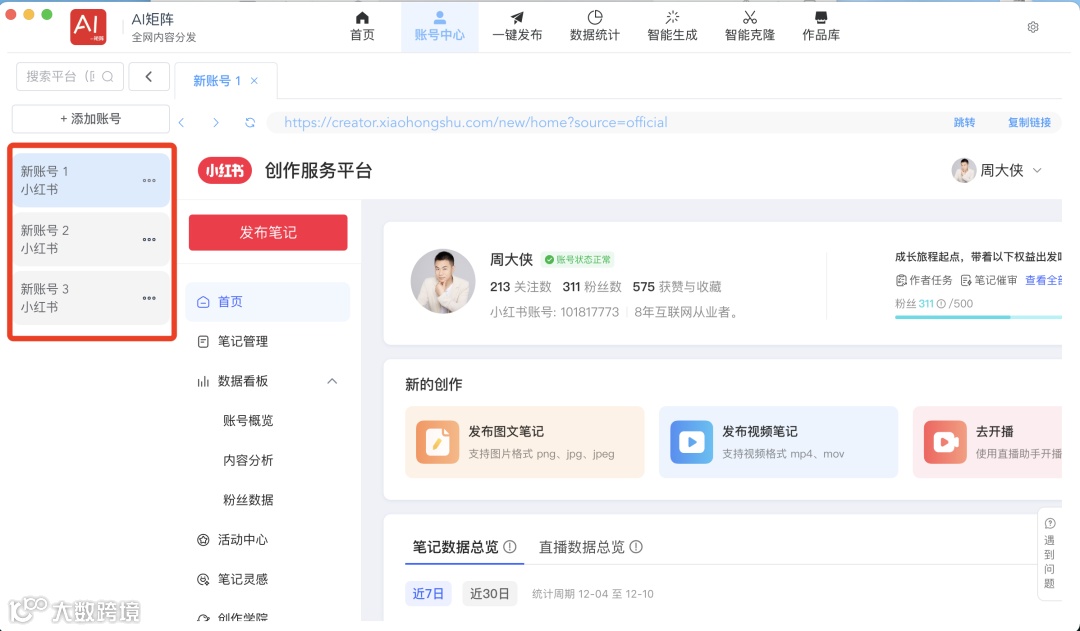Click the search magnifier in platform search box
The image size is (1080, 631).
point(107,76)
